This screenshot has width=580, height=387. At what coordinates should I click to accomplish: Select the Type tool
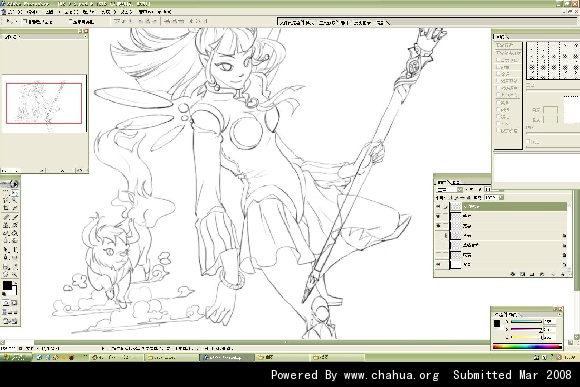15,249
